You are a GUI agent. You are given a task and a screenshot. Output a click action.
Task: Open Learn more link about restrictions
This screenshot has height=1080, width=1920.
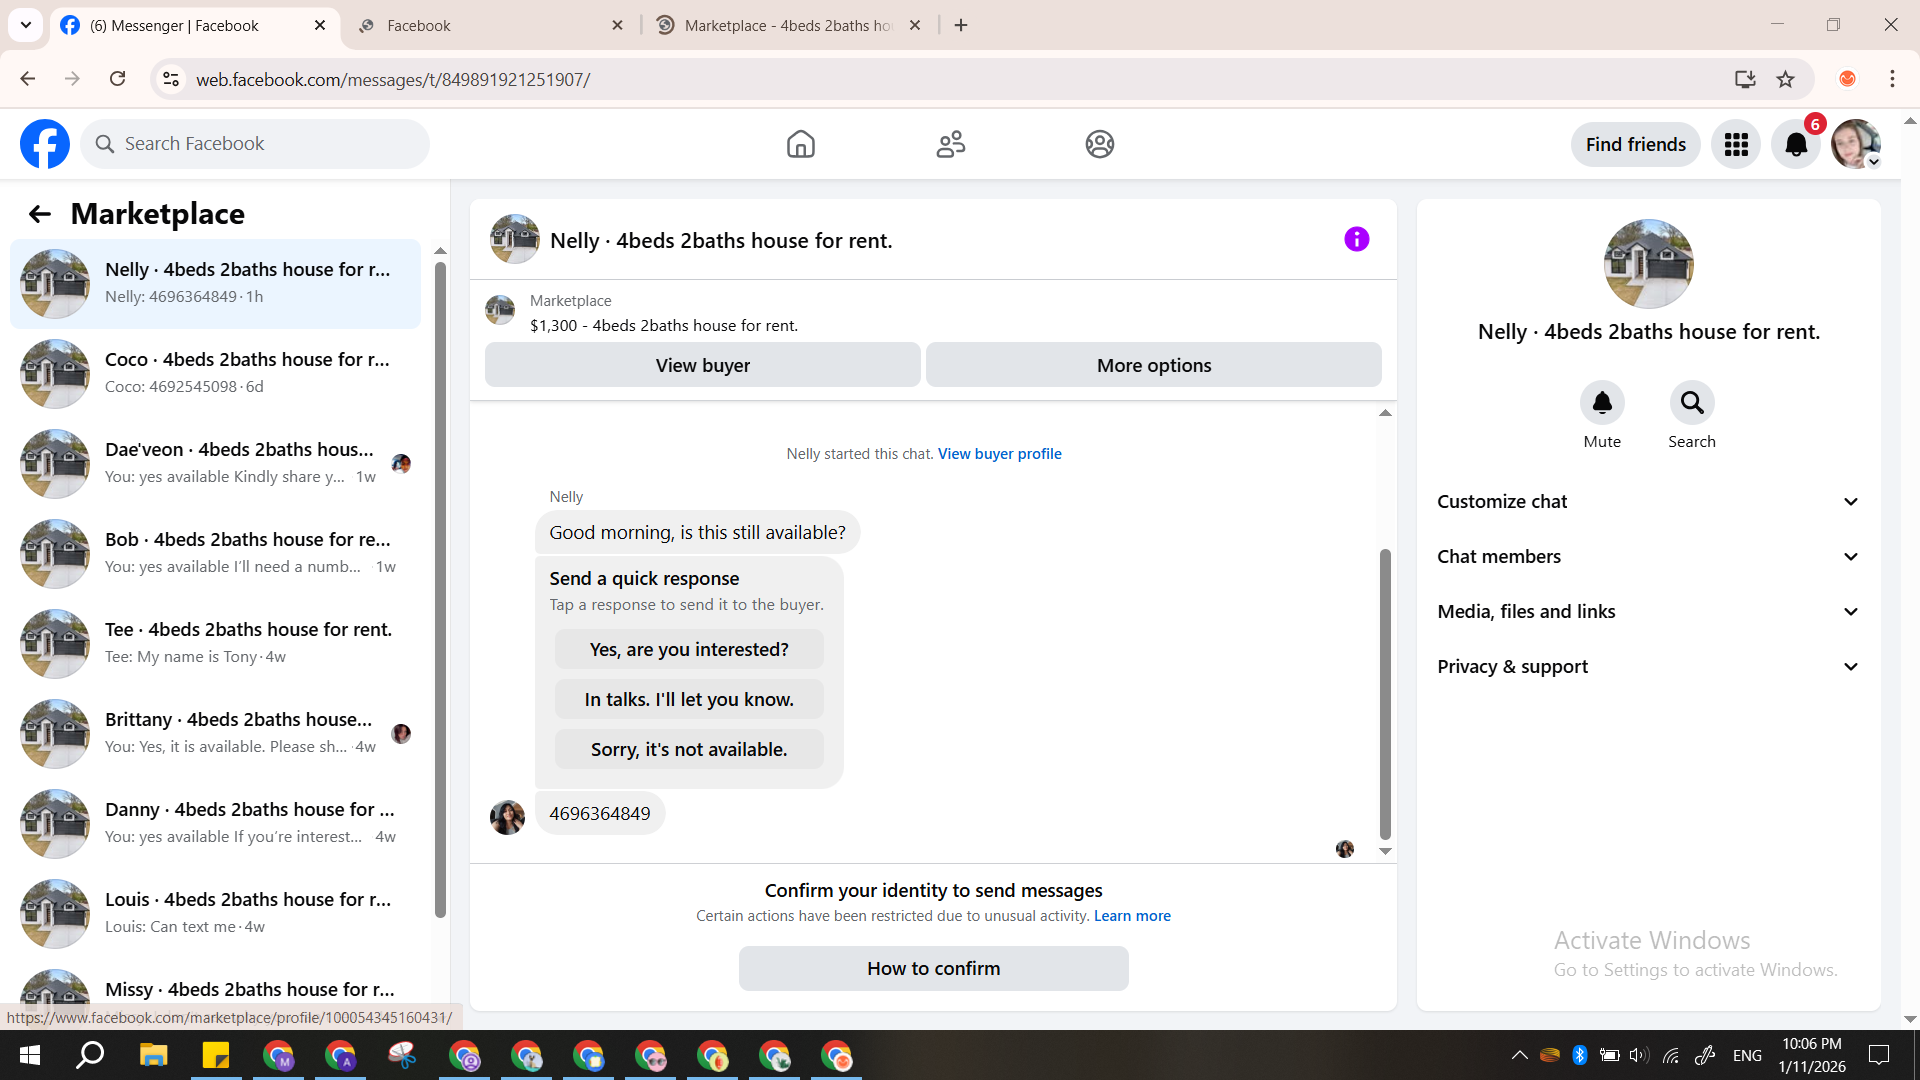(x=1132, y=916)
